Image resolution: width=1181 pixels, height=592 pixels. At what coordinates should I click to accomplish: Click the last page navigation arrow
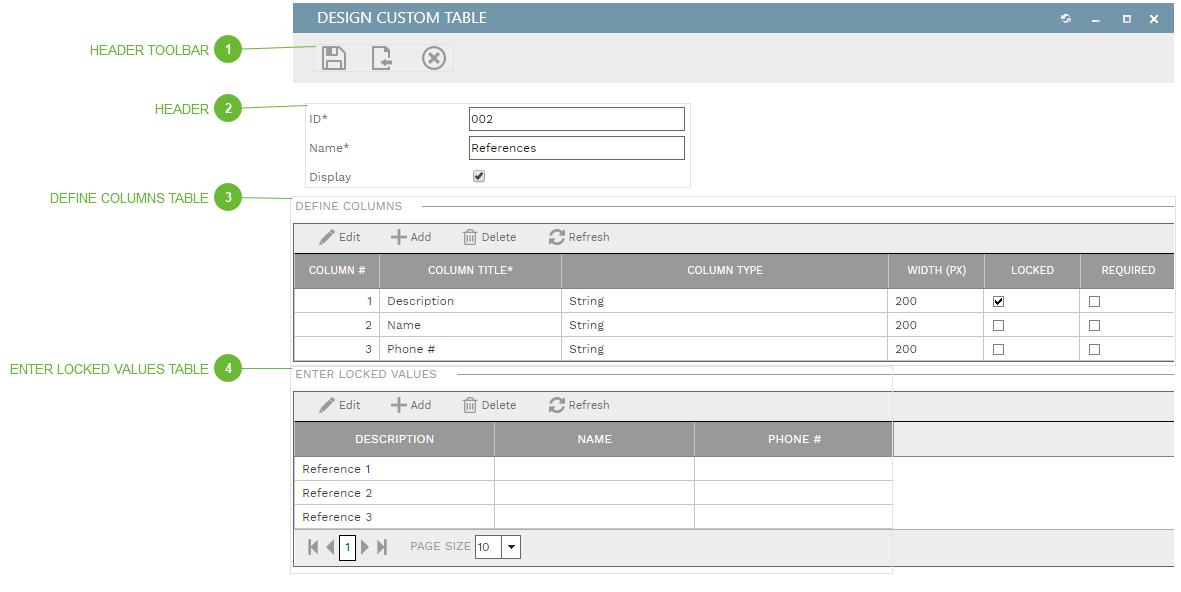tap(381, 547)
